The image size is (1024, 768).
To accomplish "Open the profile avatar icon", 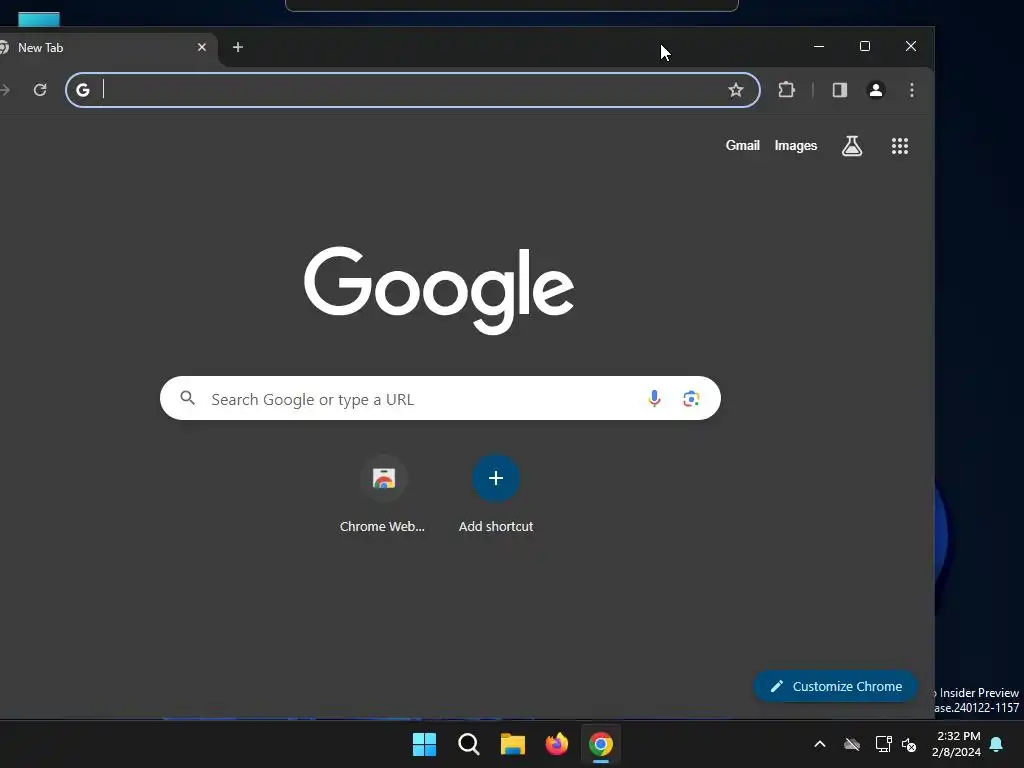I will (x=875, y=89).
